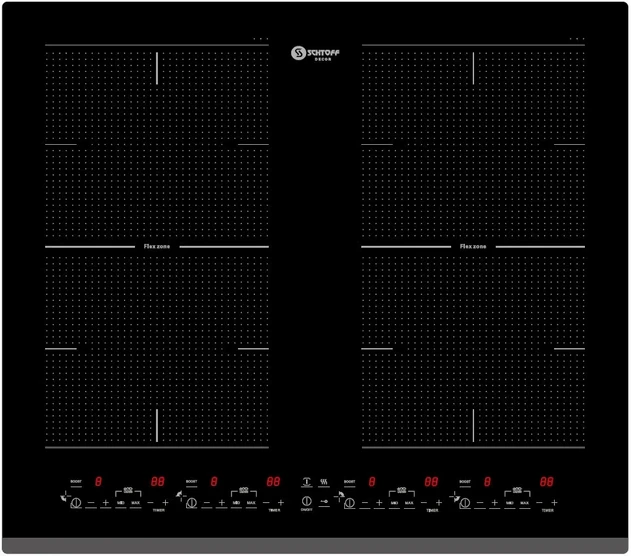Tap the rear-left zone red power digit
Viewport: 631px width, 556px height.
(x=214, y=482)
